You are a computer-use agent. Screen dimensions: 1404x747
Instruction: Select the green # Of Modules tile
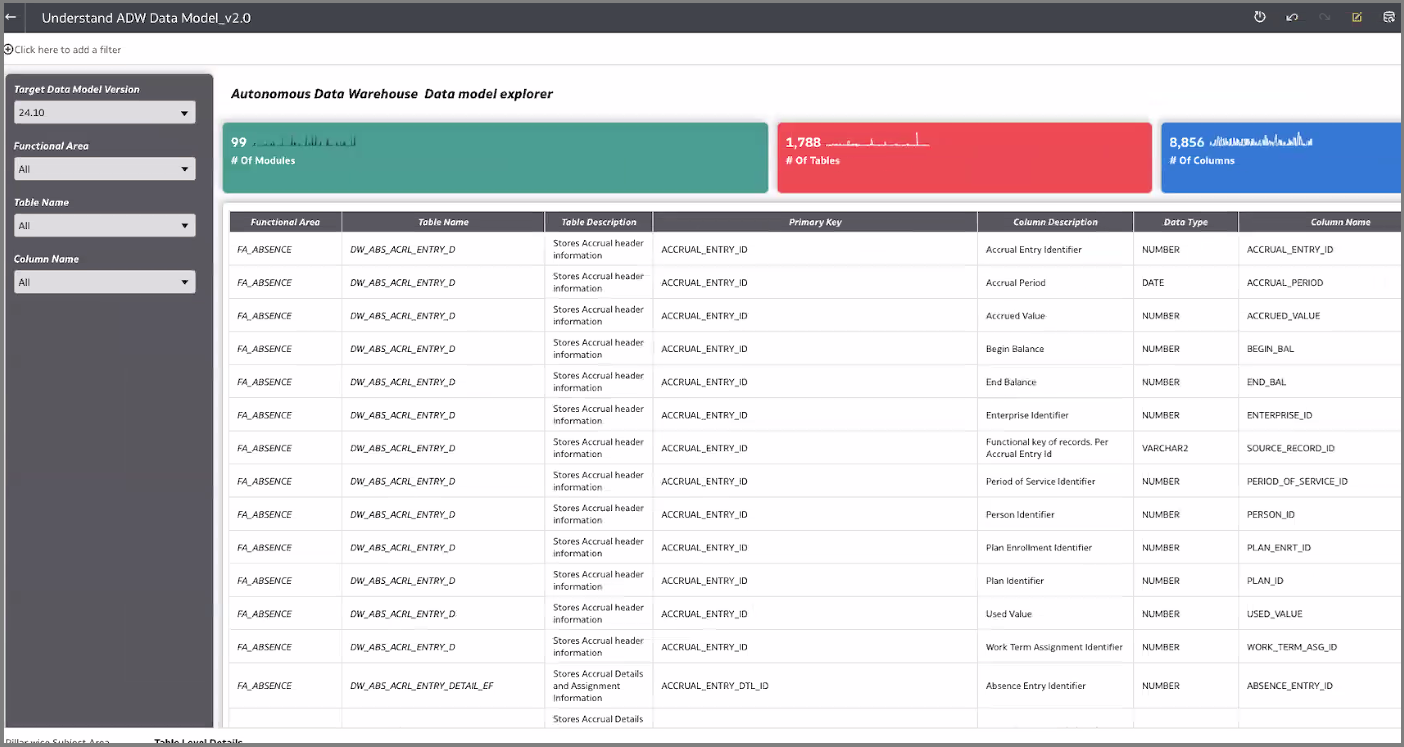495,157
